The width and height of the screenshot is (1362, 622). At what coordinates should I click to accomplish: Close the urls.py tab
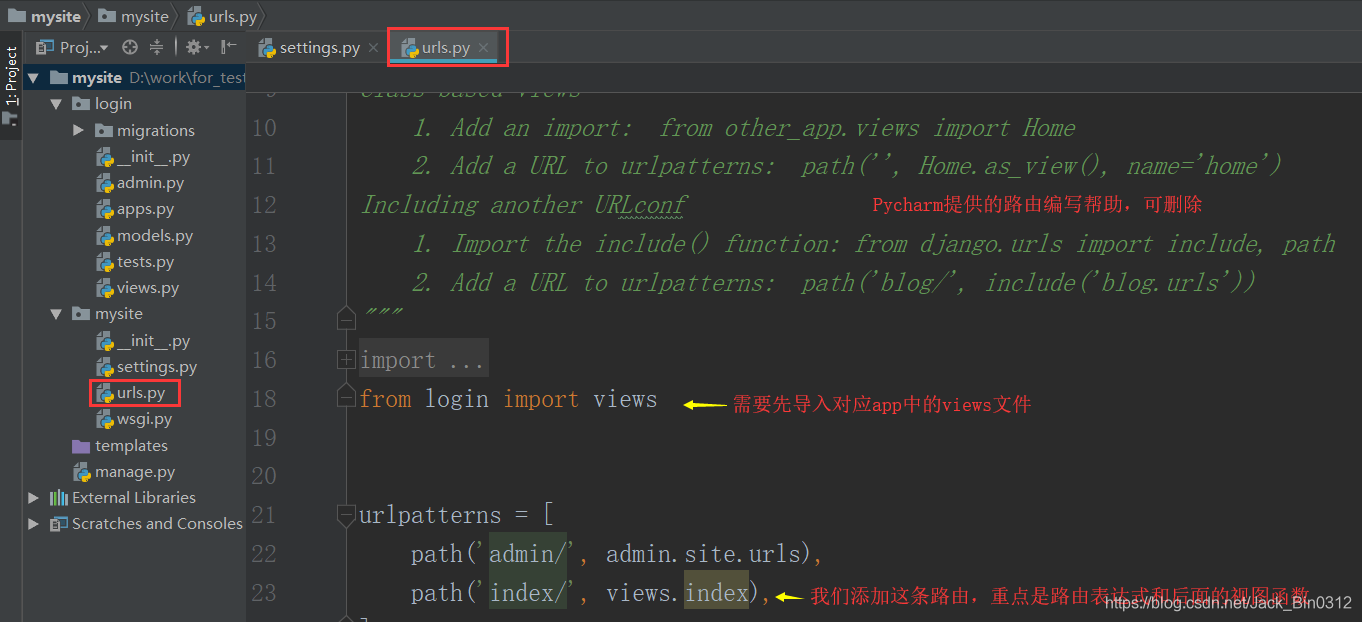point(483,48)
